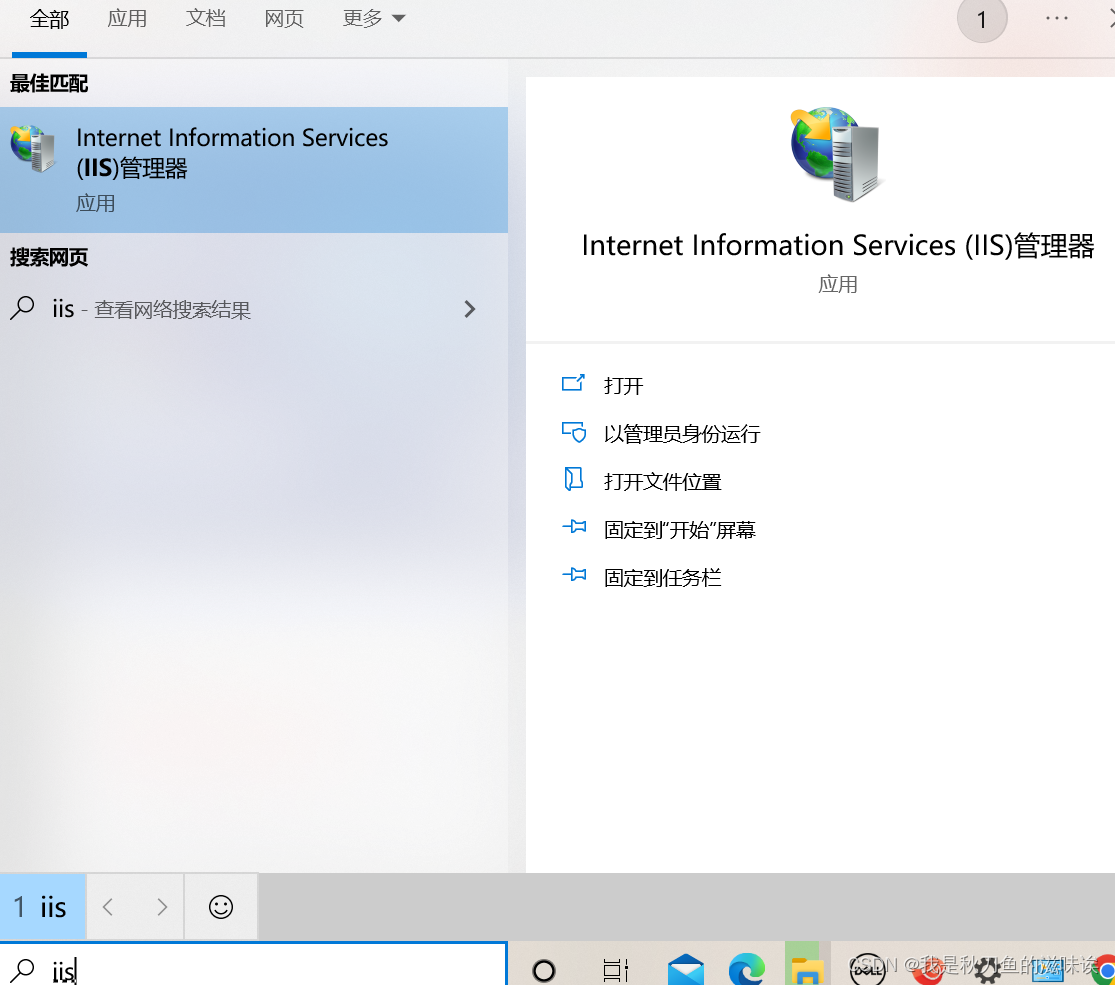Viewport: 1115px width, 985px height.
Task: Expand the 更多 dropdown filter
Action: click(x=374, y=18)
